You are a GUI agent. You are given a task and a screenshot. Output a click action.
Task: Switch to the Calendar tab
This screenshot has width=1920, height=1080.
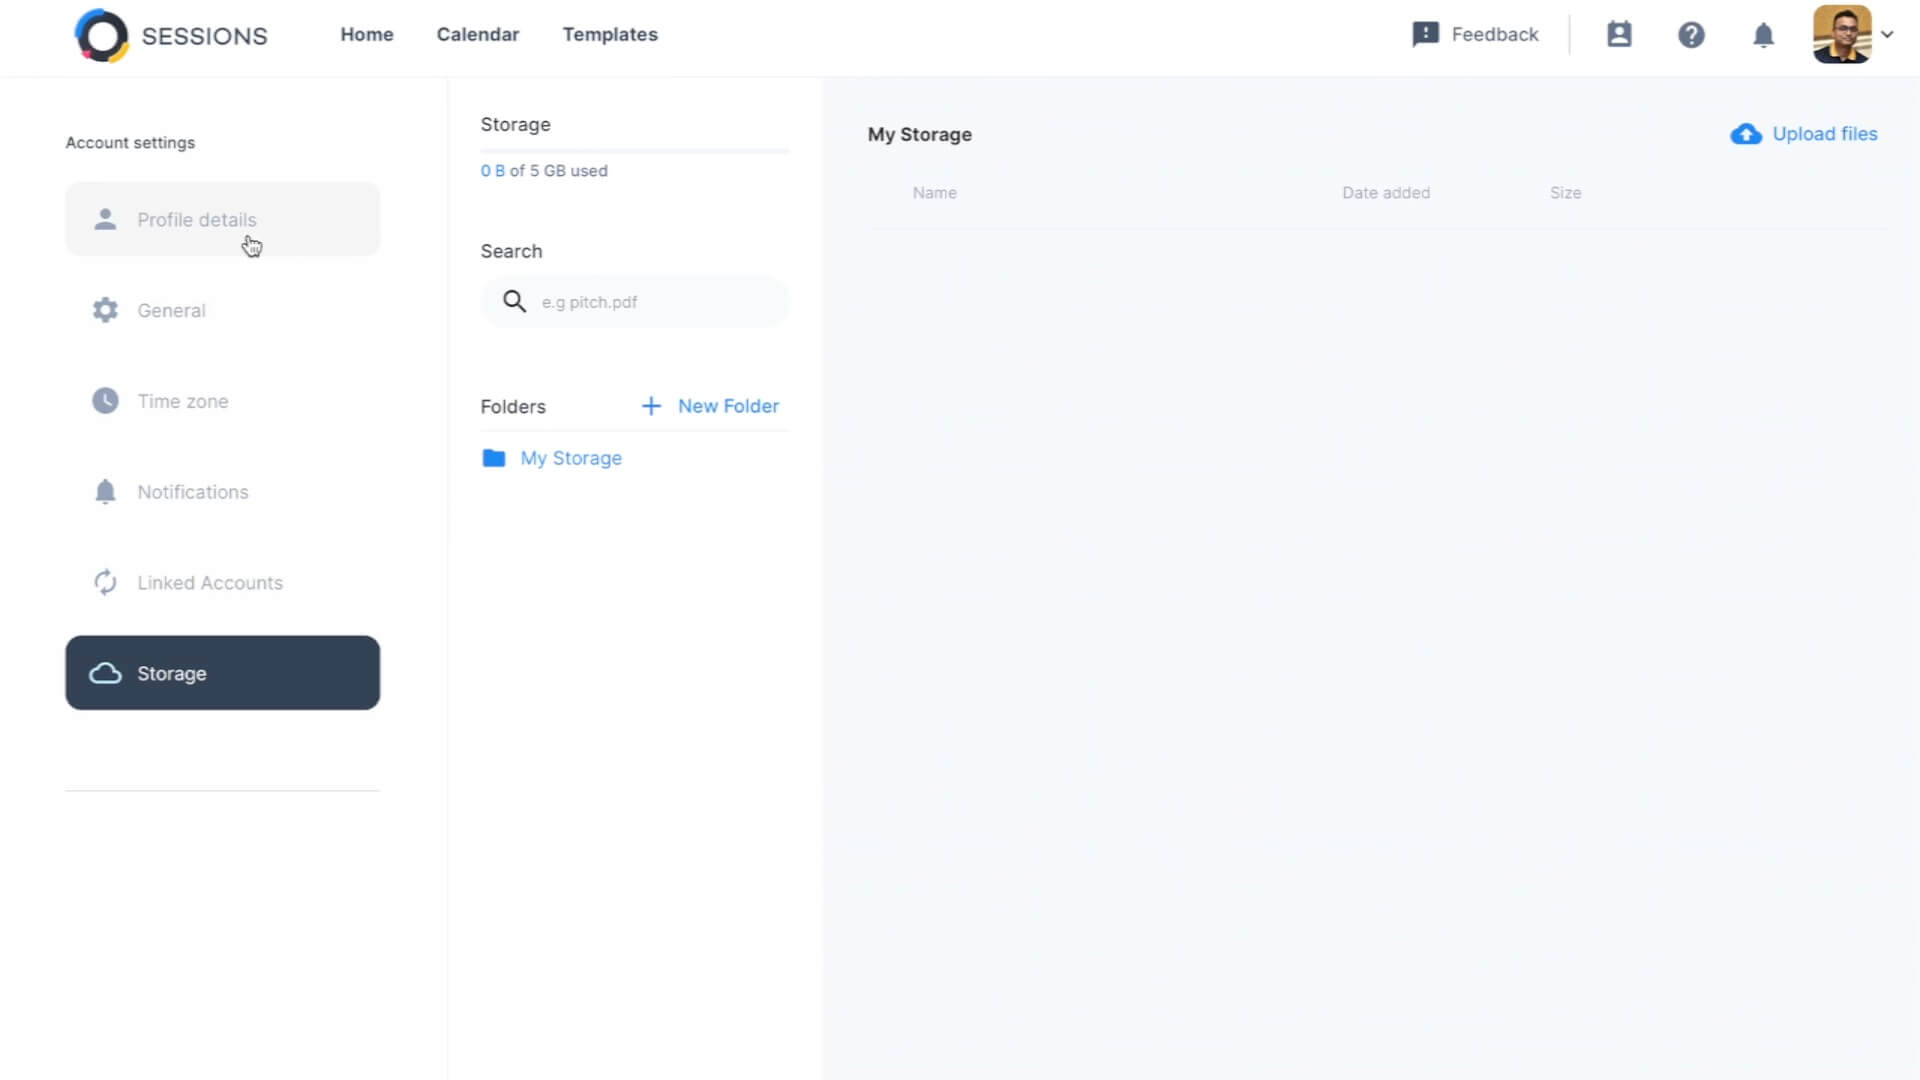[x=478, y=34]
